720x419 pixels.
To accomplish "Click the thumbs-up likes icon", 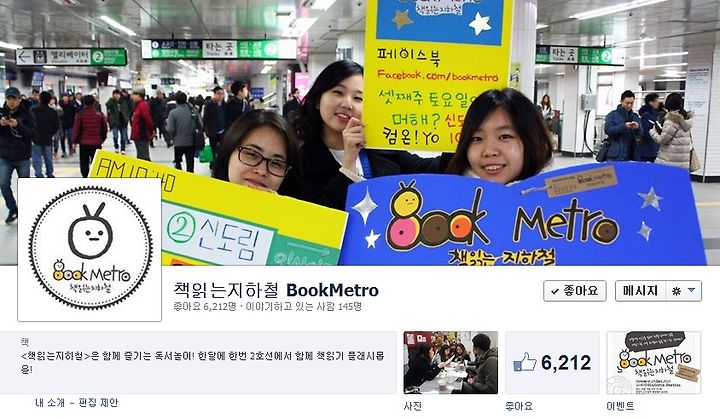I will (524, 362).
